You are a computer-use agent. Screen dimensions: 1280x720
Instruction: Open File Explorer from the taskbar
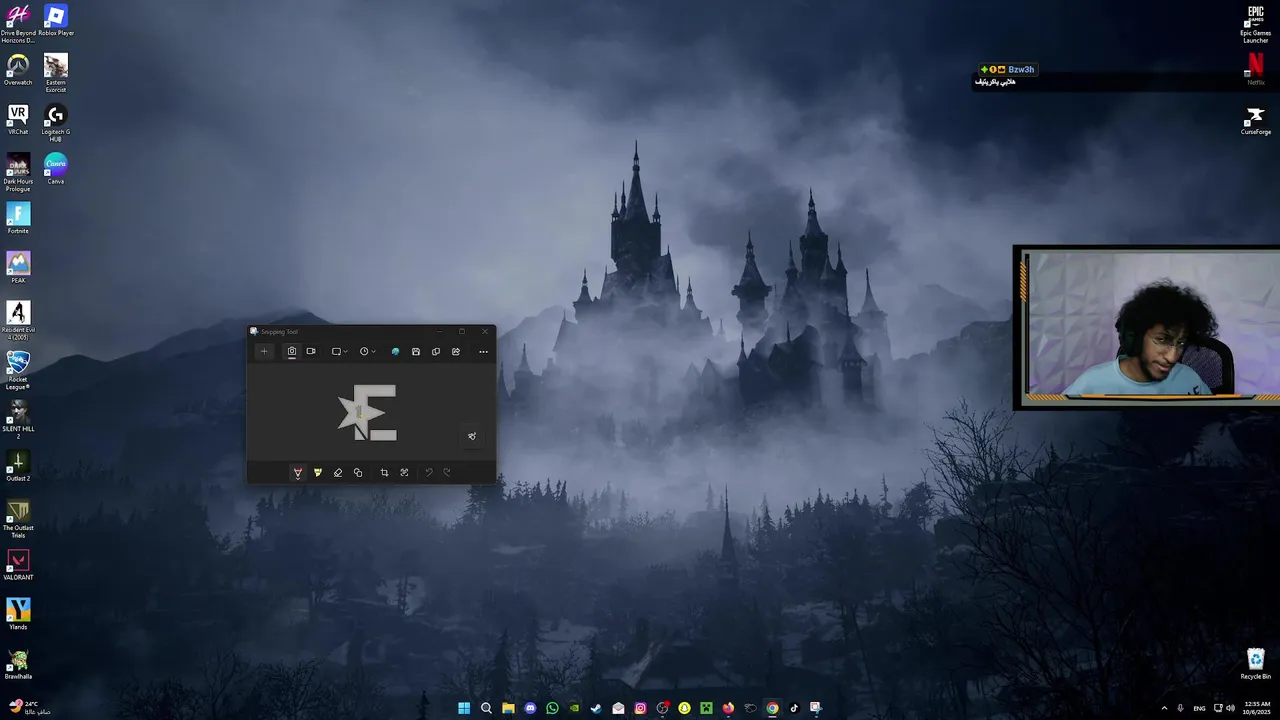click(508, 708)
